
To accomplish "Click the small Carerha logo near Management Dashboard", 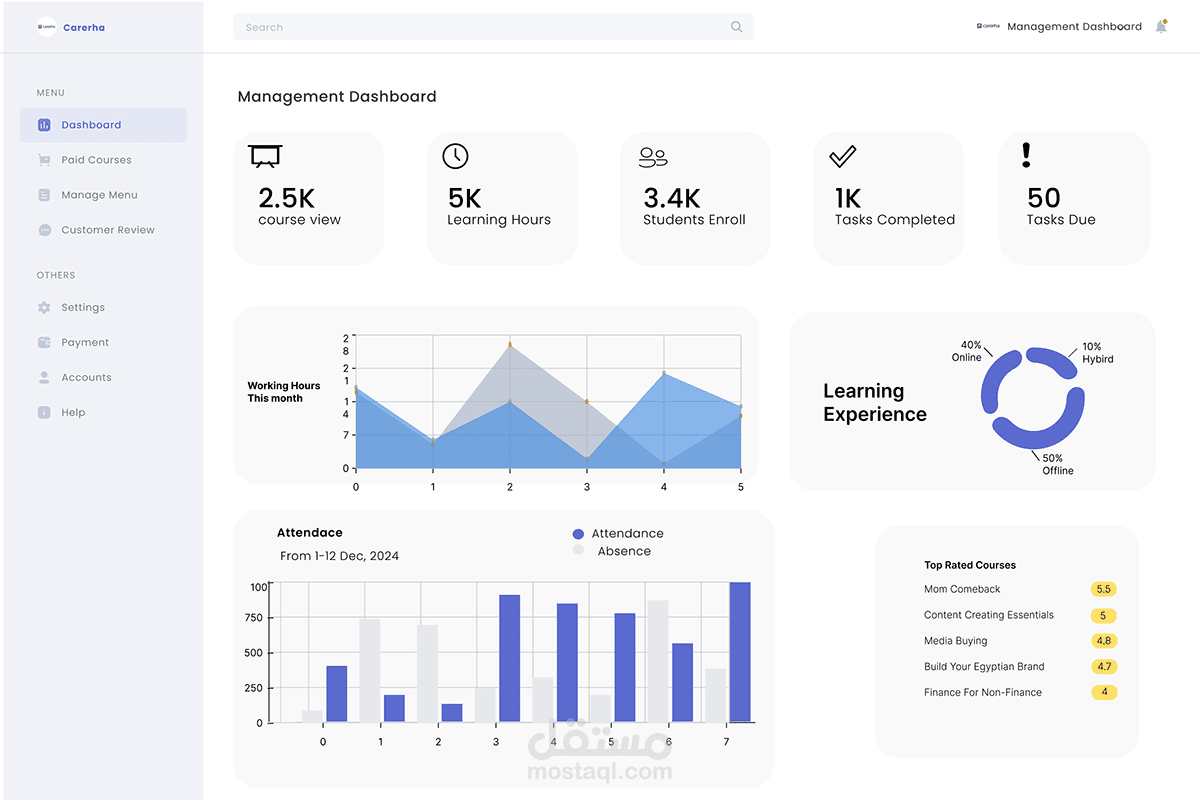I will (988, 26).
